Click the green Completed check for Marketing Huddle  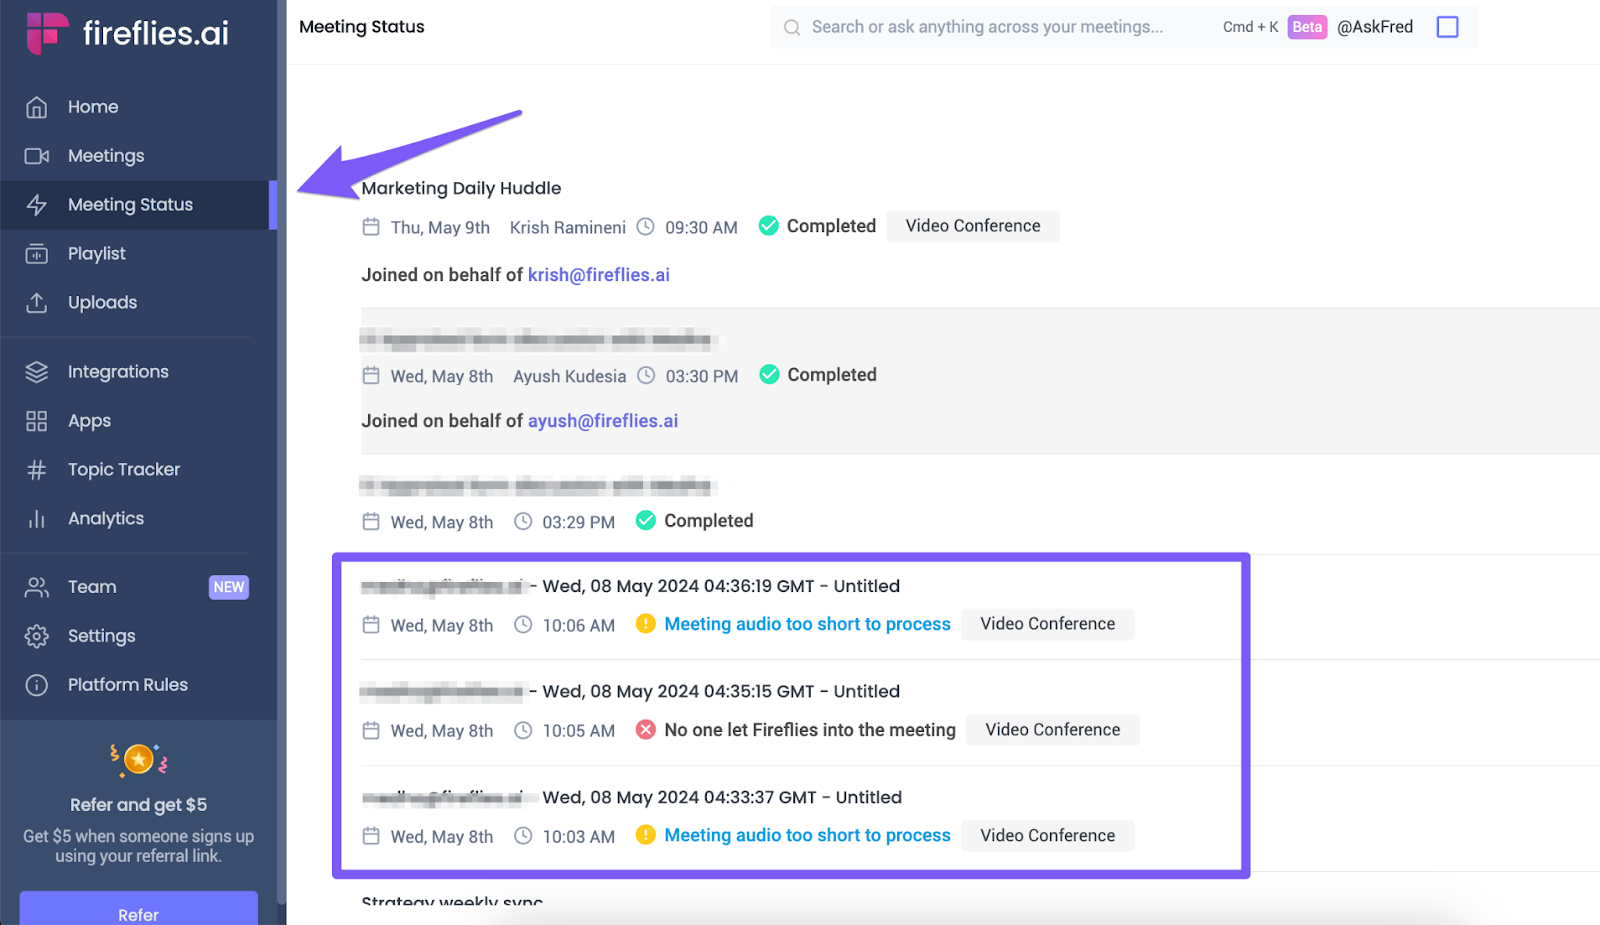pyautogui.click(x=768, y=226)
